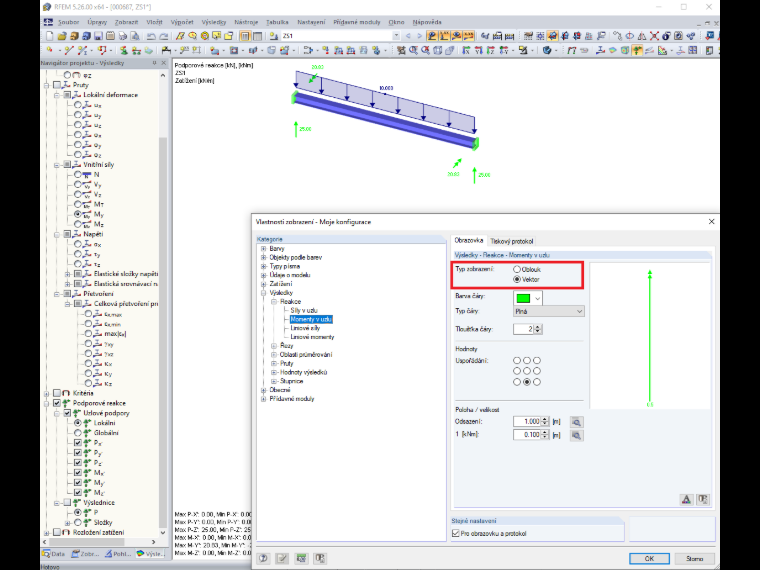Image resolution: width=760 pixels, height=570 pixels.
Task: Click the OK button
Action: tap(649, 558)
